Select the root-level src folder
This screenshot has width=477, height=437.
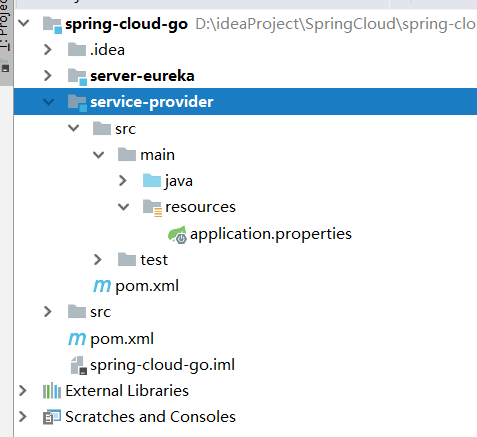pyautogui.click(x=100, y=312)
